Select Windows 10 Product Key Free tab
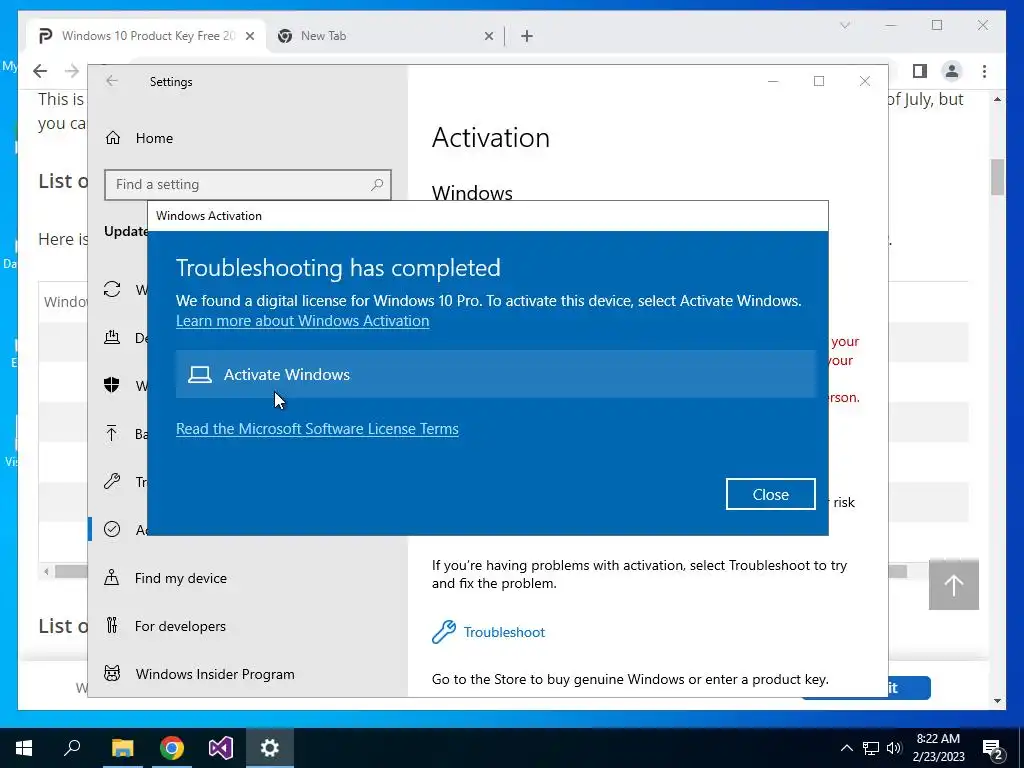 [147, 36]
